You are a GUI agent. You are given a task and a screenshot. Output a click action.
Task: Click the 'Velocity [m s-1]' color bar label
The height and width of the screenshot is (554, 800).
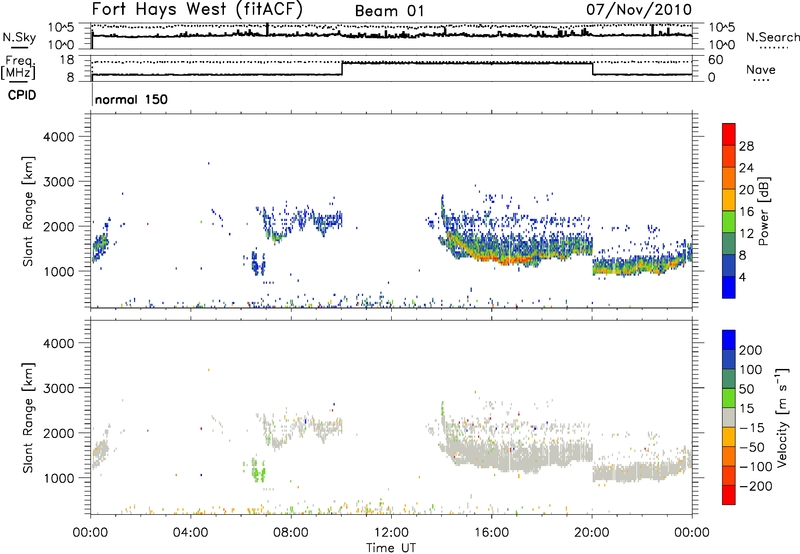[x=781, y=417]
